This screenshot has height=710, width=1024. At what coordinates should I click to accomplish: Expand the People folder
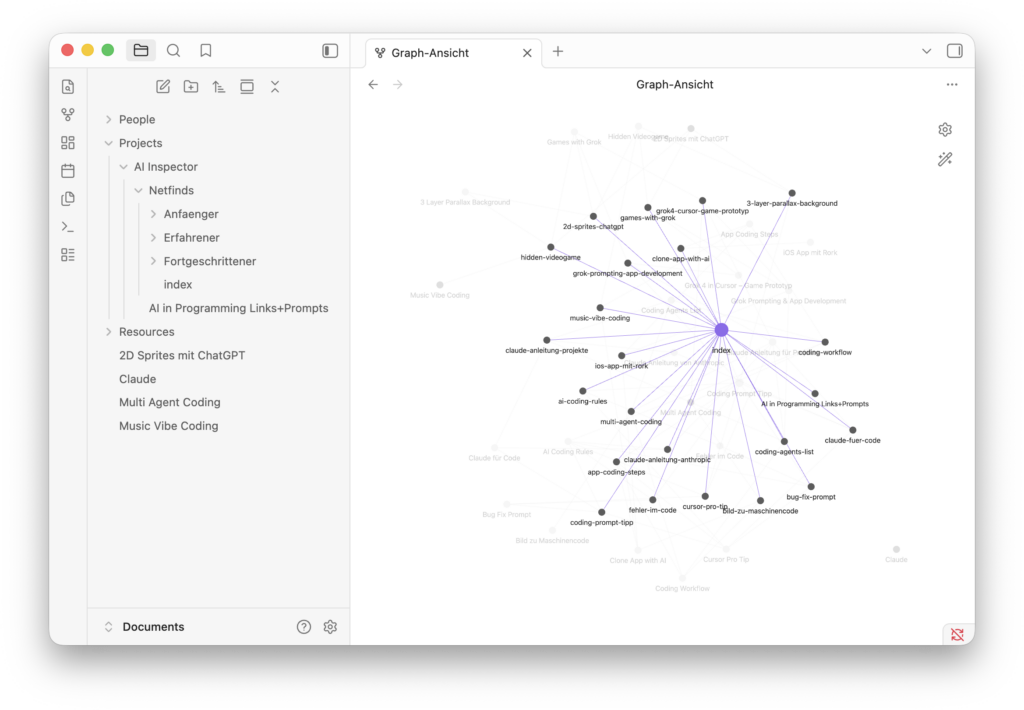109,120
